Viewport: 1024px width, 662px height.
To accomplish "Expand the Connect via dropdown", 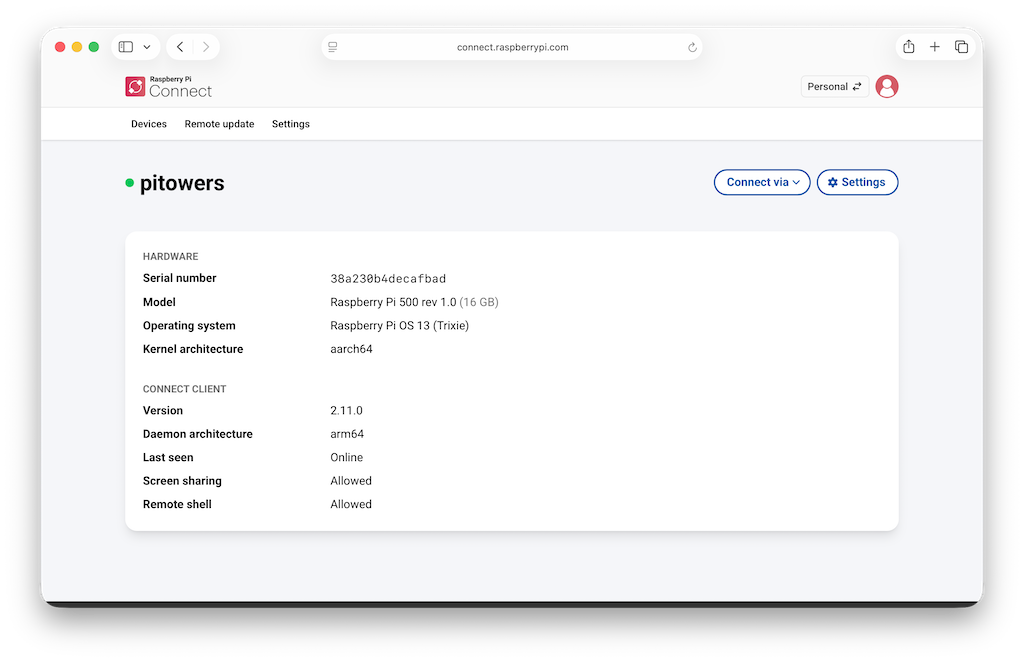I will [x=762, y=182].
